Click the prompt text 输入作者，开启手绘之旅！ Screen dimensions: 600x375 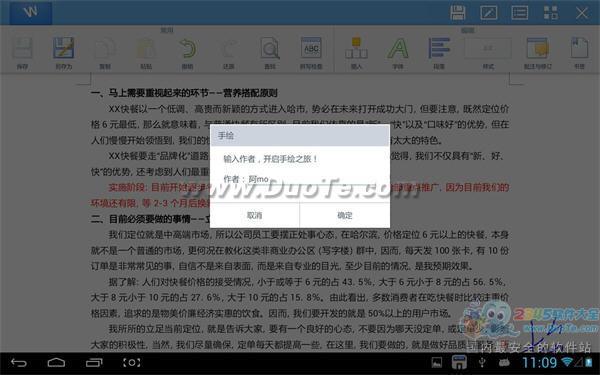[x=271, y=159]
